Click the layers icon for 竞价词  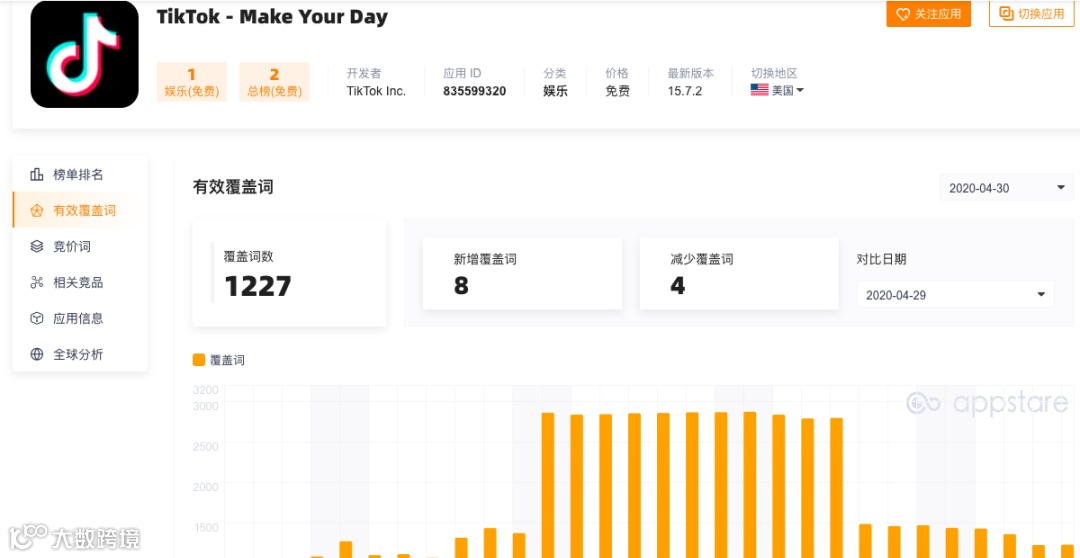tap(37, 247)
